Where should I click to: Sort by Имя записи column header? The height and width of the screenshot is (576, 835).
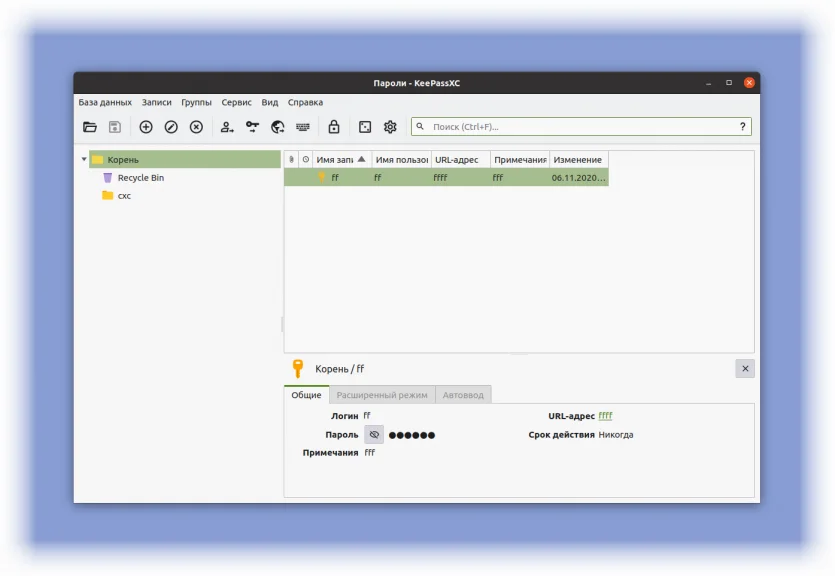click(x=342, y=160)
